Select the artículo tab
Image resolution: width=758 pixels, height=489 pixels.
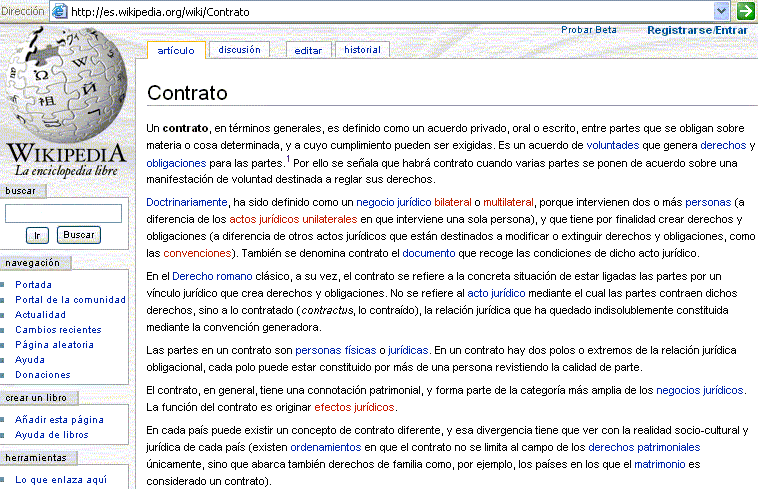click(176, 50)
